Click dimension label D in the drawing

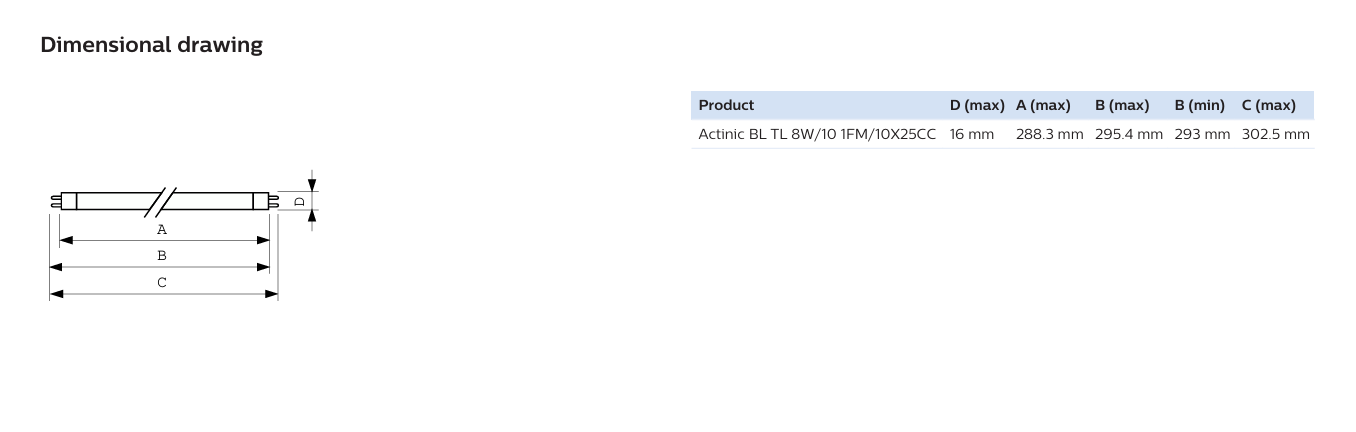click(299, 201)
